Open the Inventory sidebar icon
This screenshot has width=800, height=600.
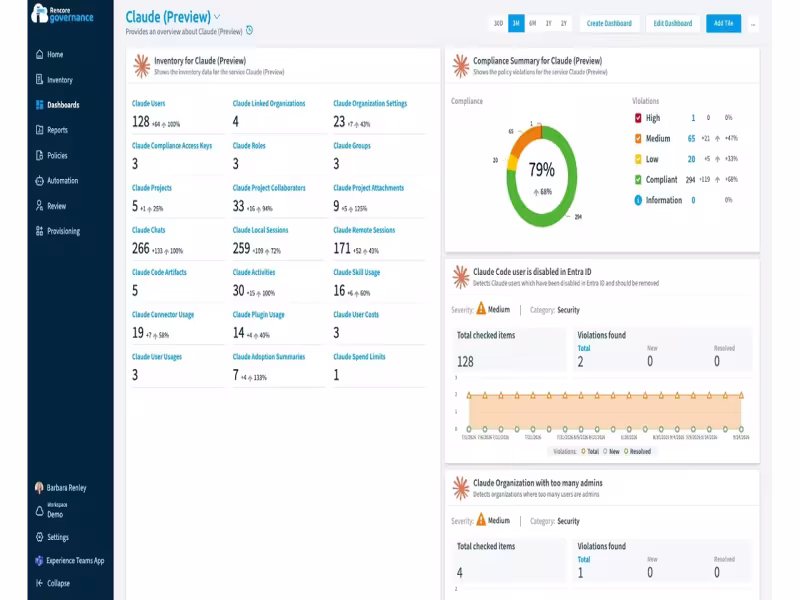pos(39,80)
